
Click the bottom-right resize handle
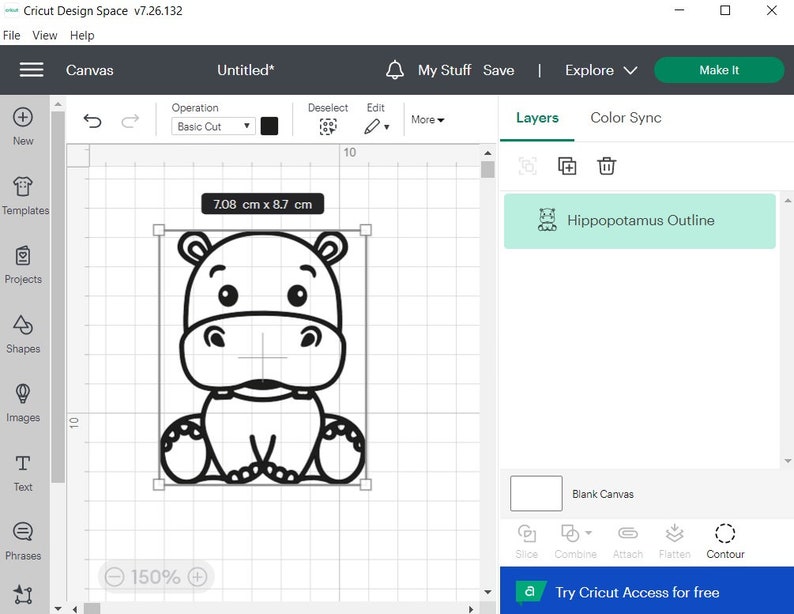tap(366, 485)
